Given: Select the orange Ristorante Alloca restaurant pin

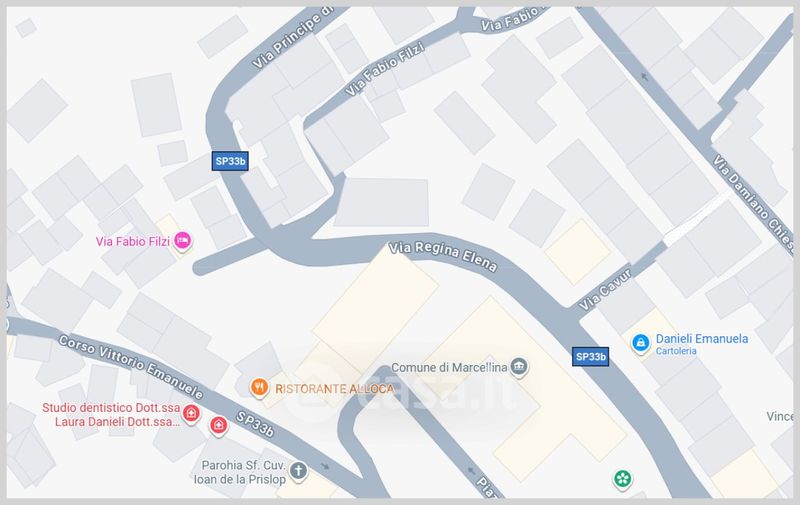Looking at the screenshot, I should 259,387.
